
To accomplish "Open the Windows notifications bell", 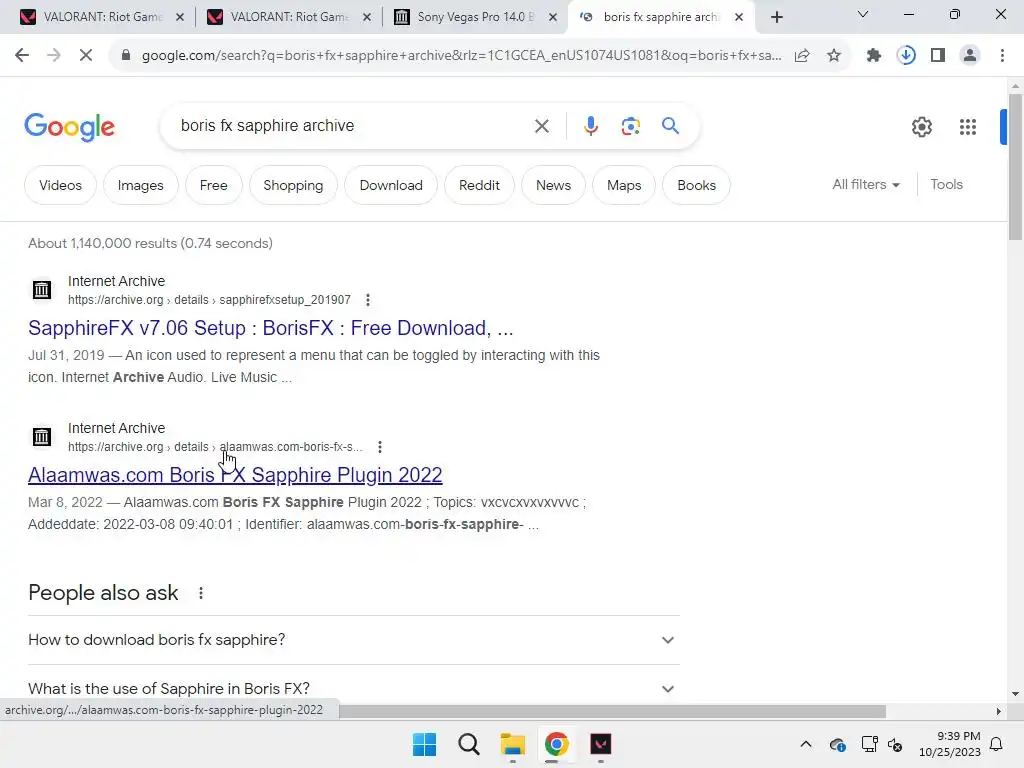I will [x=997, y=744].
